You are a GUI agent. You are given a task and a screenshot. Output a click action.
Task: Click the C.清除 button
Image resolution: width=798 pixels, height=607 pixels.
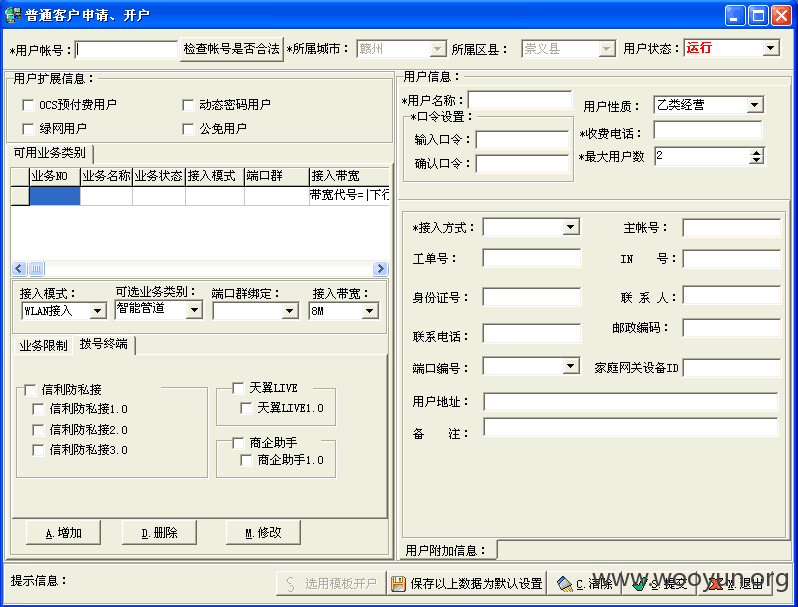coord(585,584)
